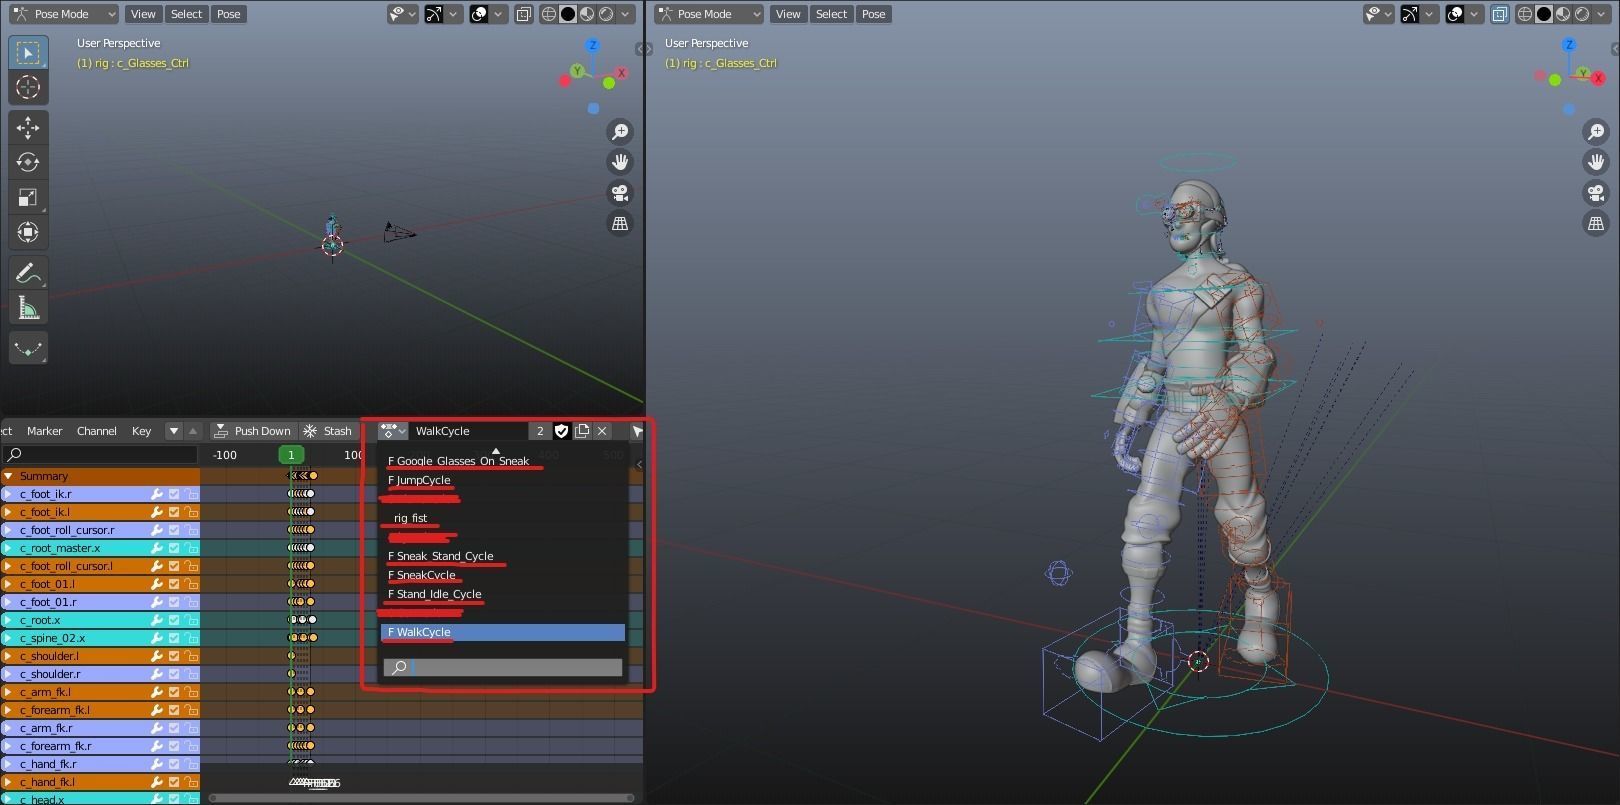Switch perspective/orthographic grid icon in right viewport
Image resolution: width=1620 pixels, height=805 pixels.
click(1596, 224)
